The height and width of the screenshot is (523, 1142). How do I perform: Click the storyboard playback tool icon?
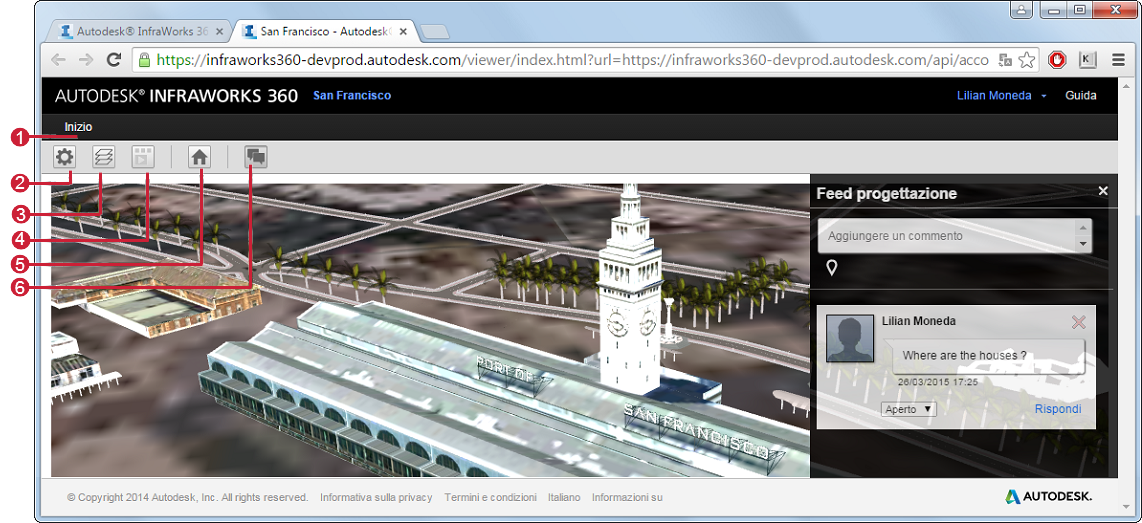click(143, 157)
